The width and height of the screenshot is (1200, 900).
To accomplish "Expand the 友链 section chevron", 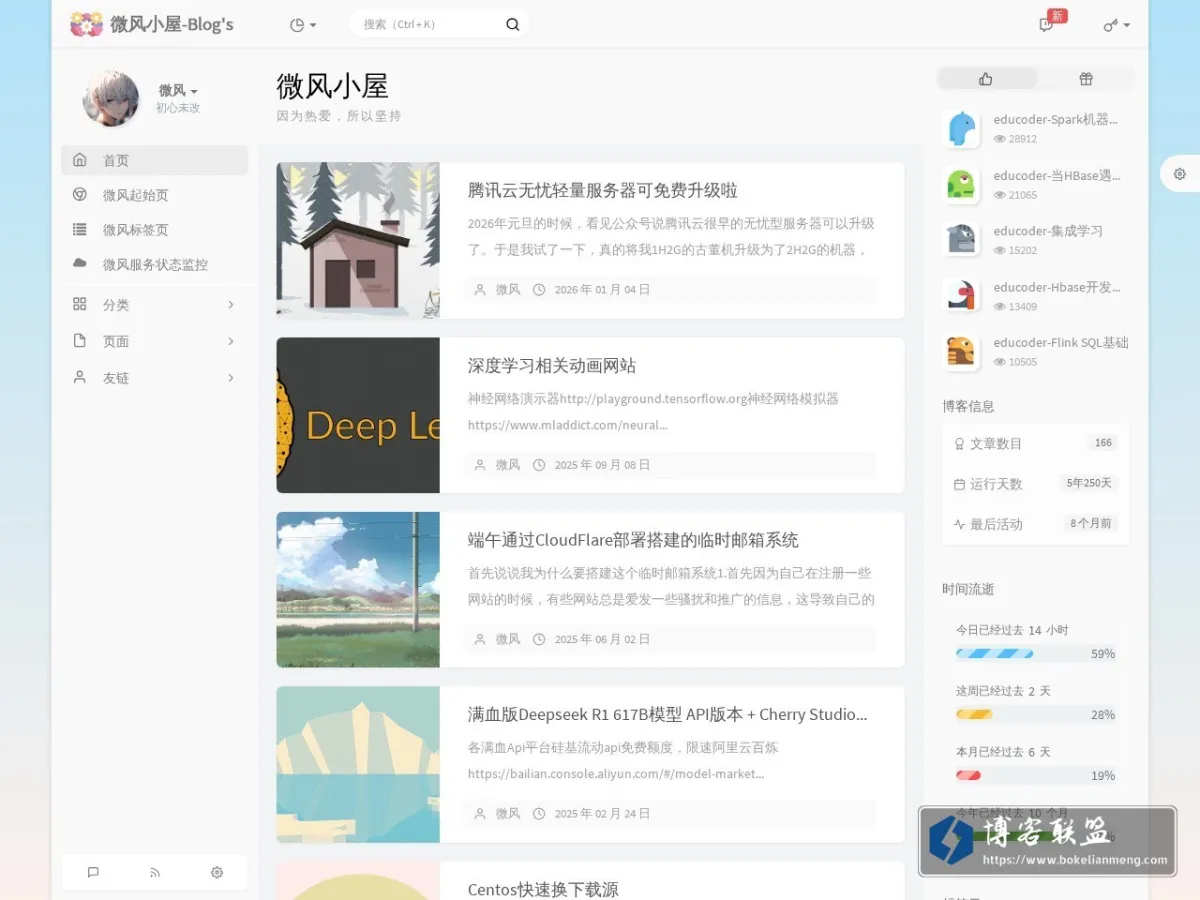I will click(x=231, y=378).
